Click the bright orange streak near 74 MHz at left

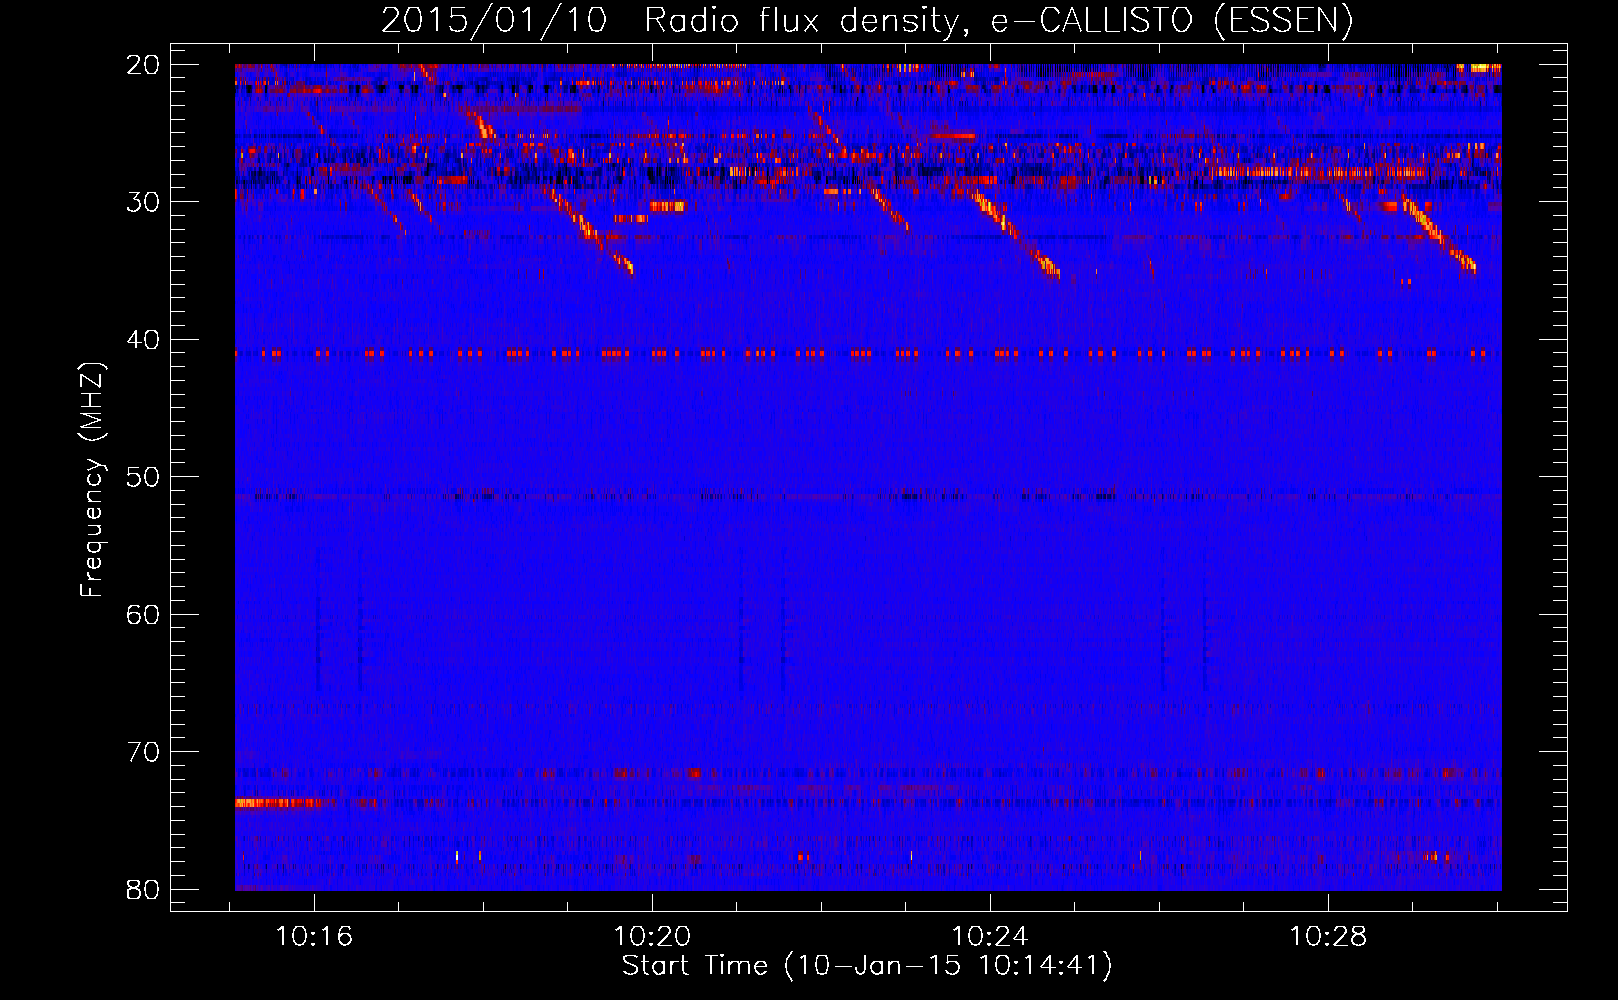coord(280,803)
